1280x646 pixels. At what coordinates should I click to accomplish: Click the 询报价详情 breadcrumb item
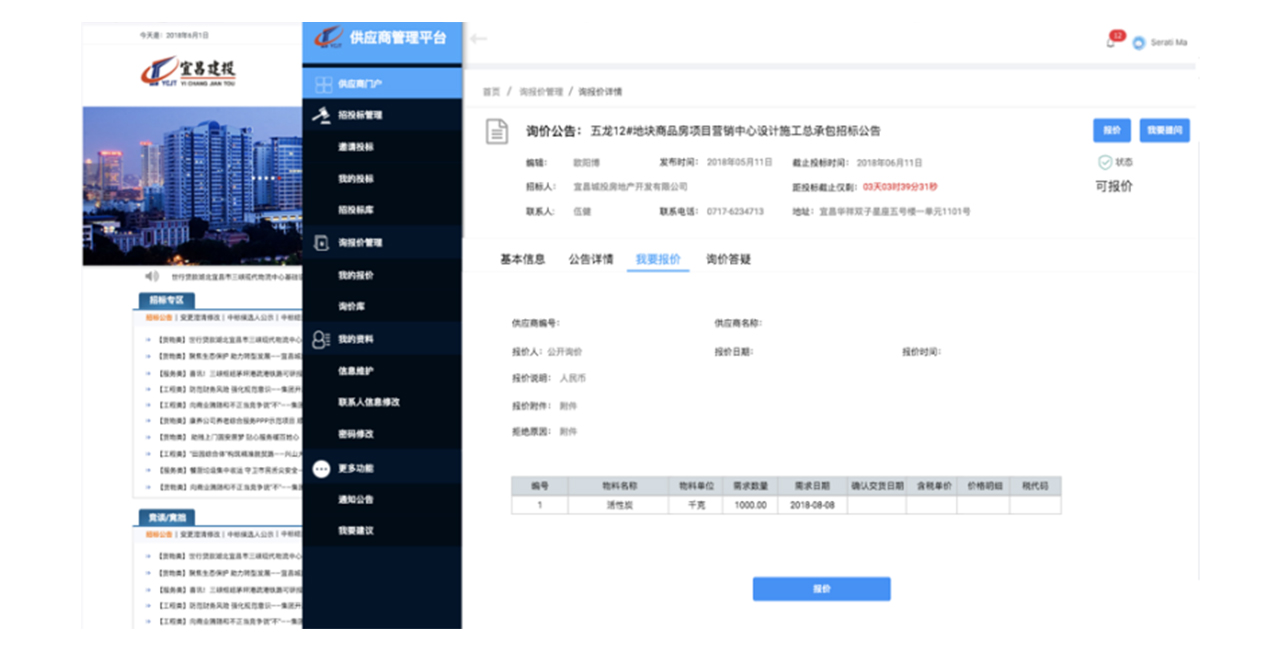pyautogui.click(x=600, y=91)
